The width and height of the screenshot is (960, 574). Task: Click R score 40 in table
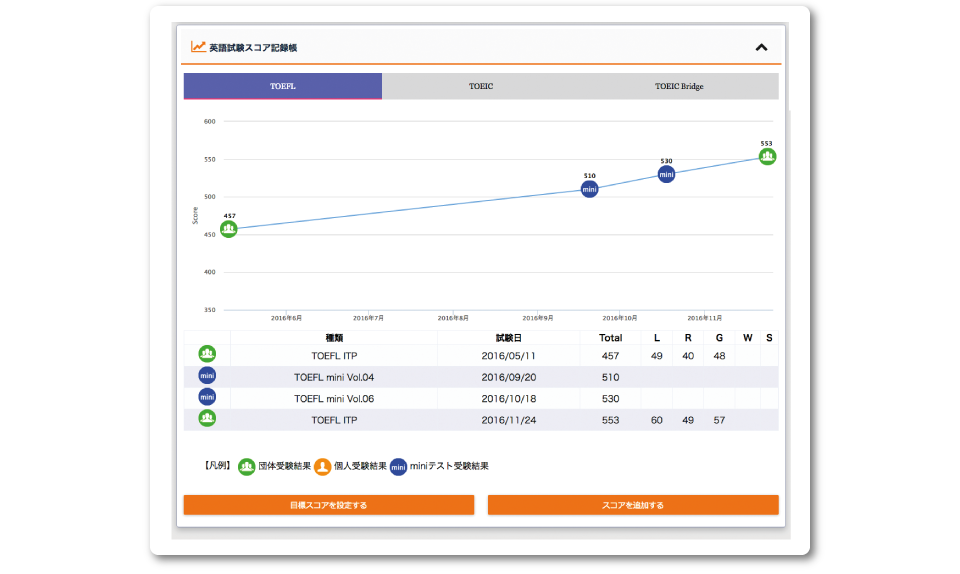pos(688,356)
